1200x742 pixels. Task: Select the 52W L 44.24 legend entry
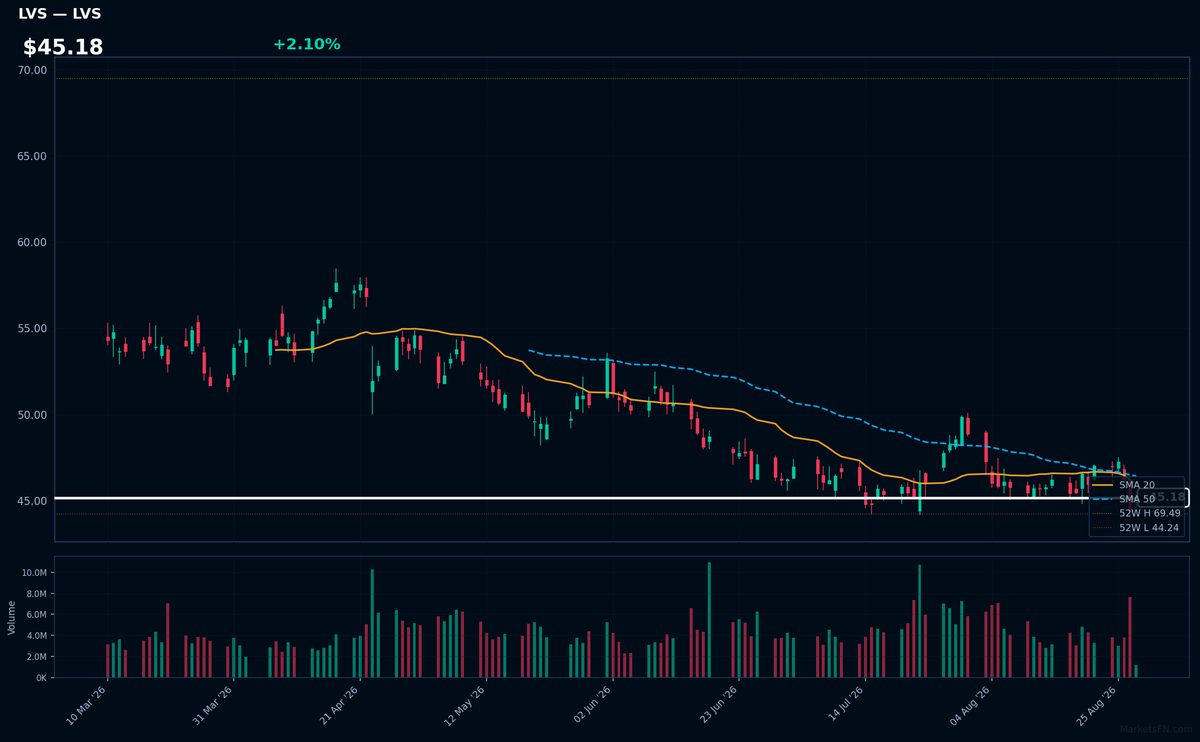pyautogui.click(x=1136, y=527)
